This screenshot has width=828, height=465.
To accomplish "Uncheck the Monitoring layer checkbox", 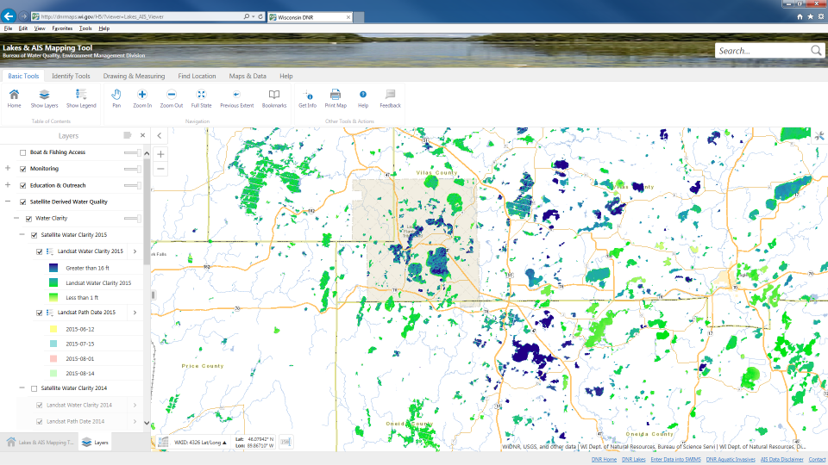I will 23,169.
